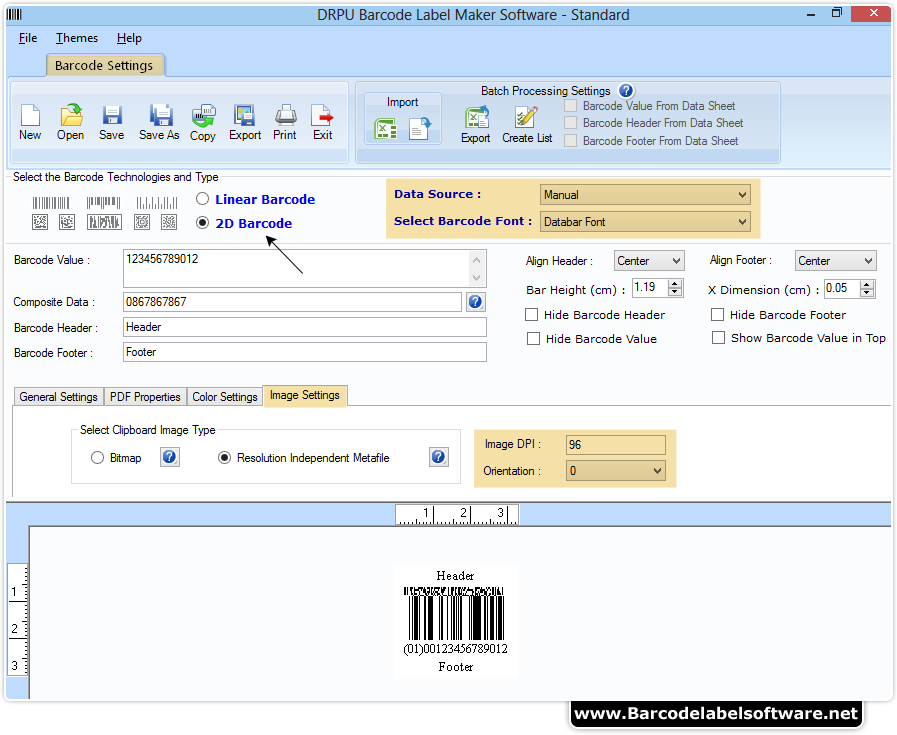Image resolution: width=897 pixels, height=735 pixels.
Task: Click the Print icon
Action: tap(285, 116)
